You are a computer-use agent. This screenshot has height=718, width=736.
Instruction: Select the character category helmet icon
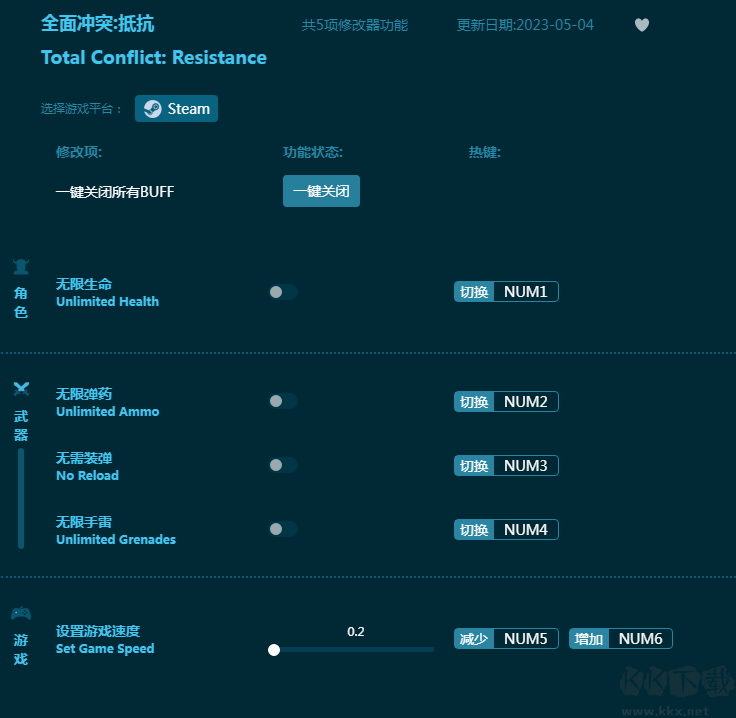click(21, 267)
